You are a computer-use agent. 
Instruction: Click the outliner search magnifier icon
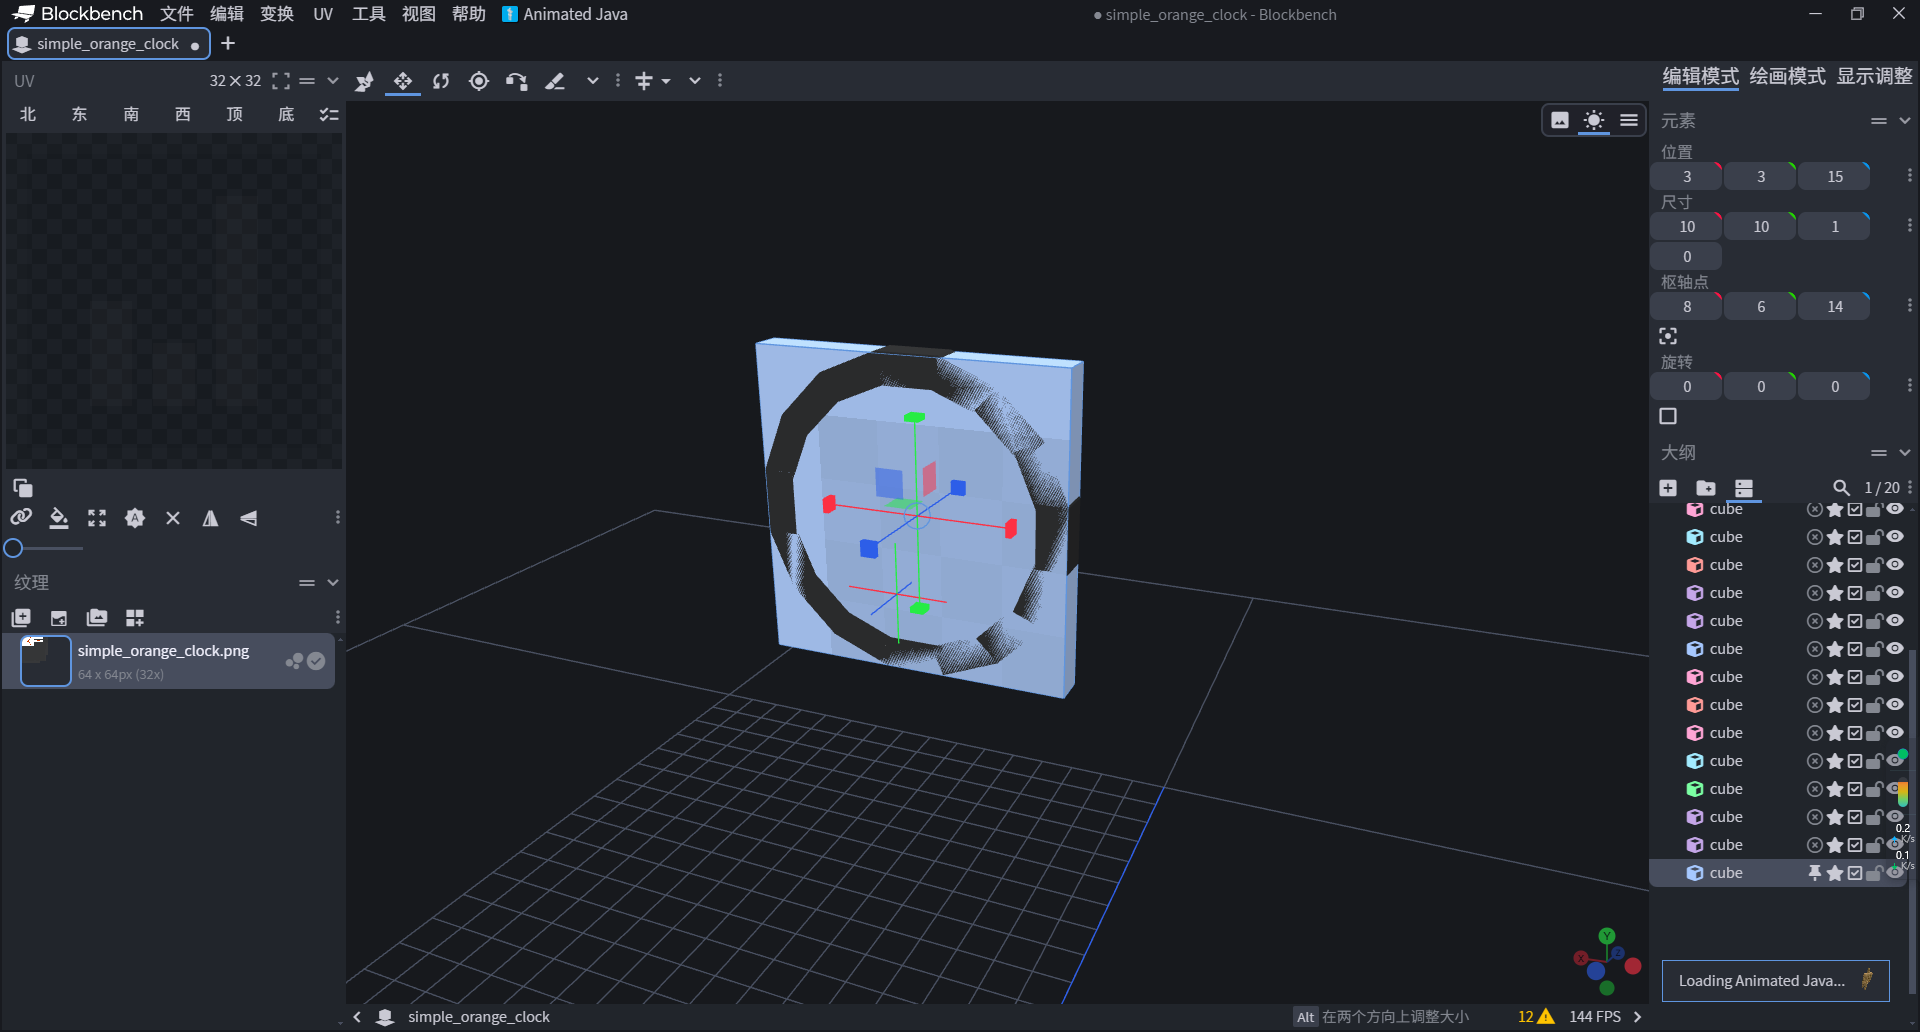coord(1841,488)
